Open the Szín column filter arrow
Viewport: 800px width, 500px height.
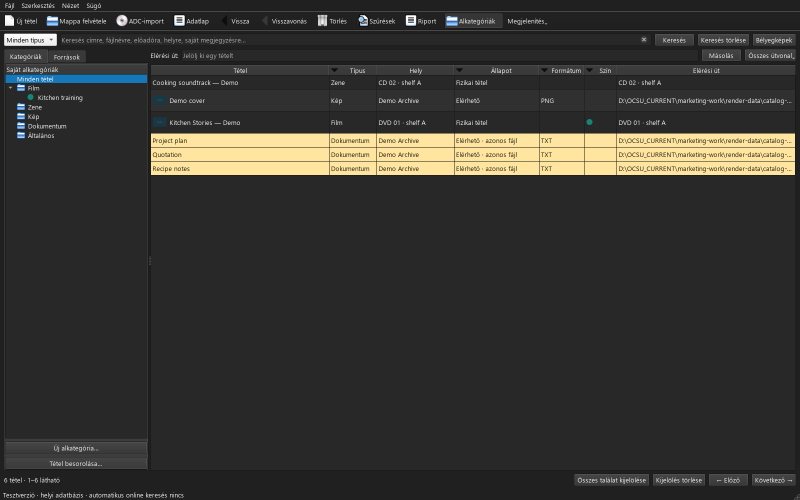(590, 70)
